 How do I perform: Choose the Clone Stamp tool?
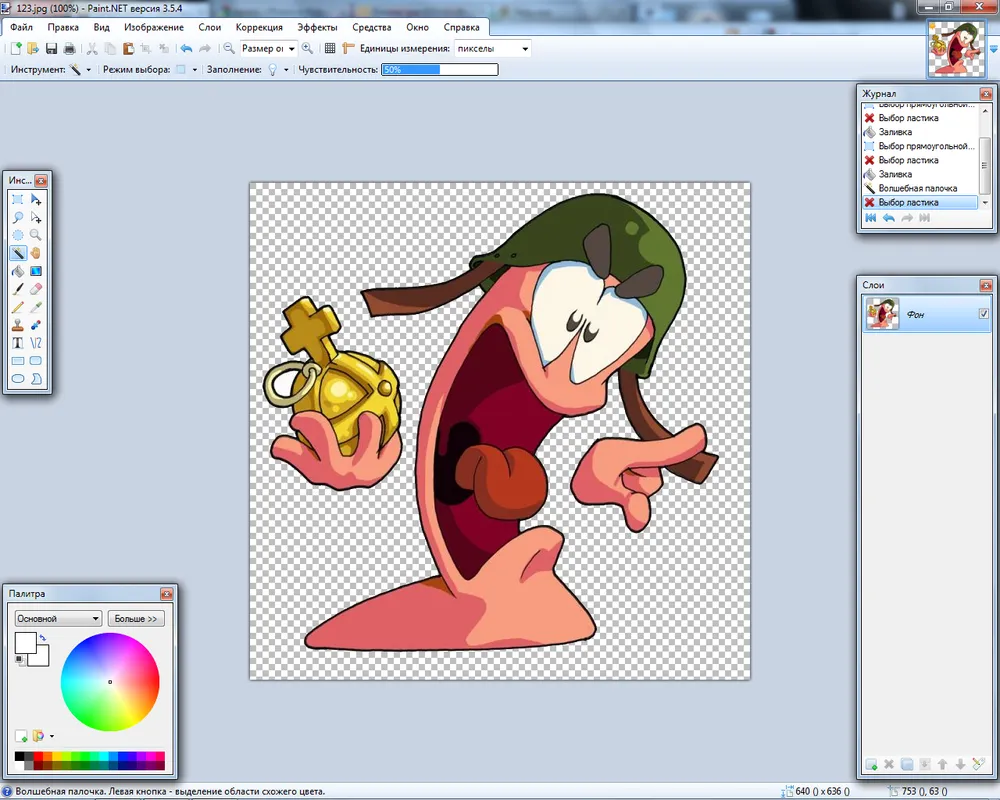pos(18,325)
